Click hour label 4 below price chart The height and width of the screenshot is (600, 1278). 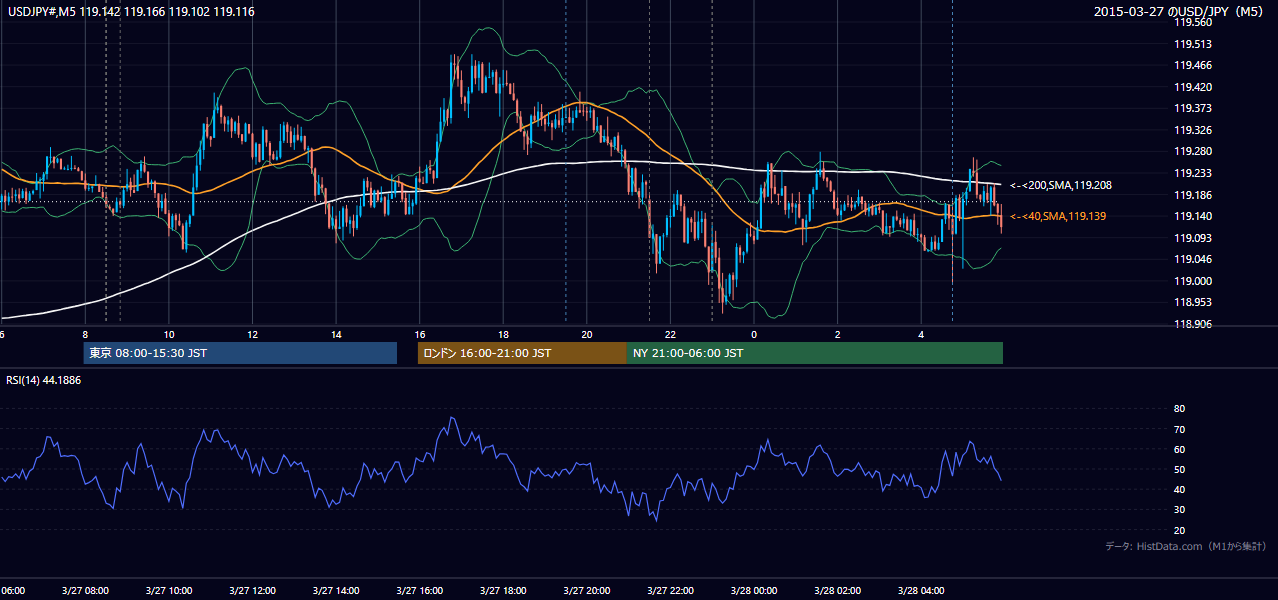coord(921,335)
